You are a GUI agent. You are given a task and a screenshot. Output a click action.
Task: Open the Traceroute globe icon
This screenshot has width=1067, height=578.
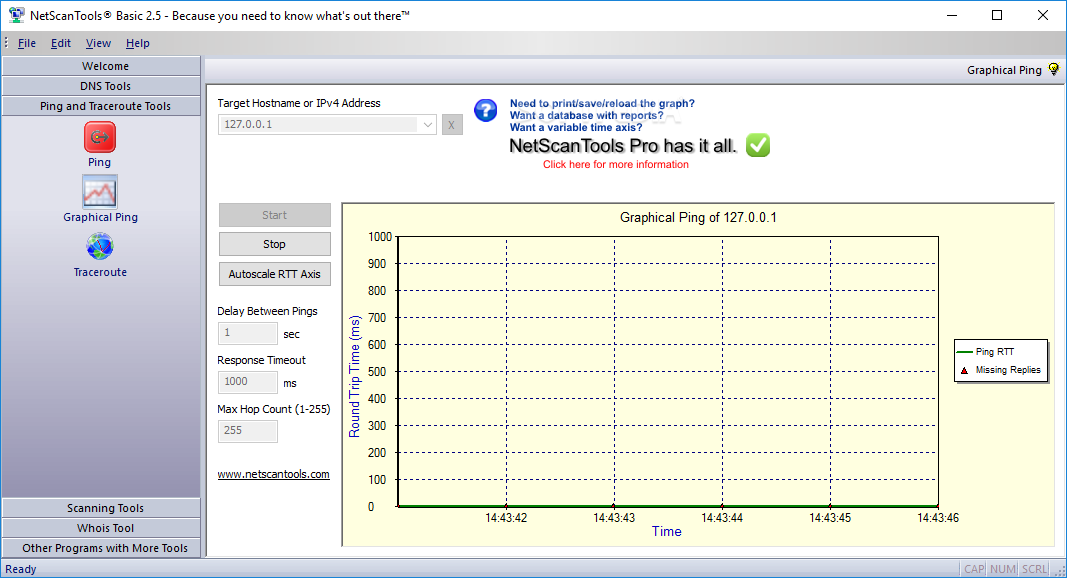(x=99, y=246)
